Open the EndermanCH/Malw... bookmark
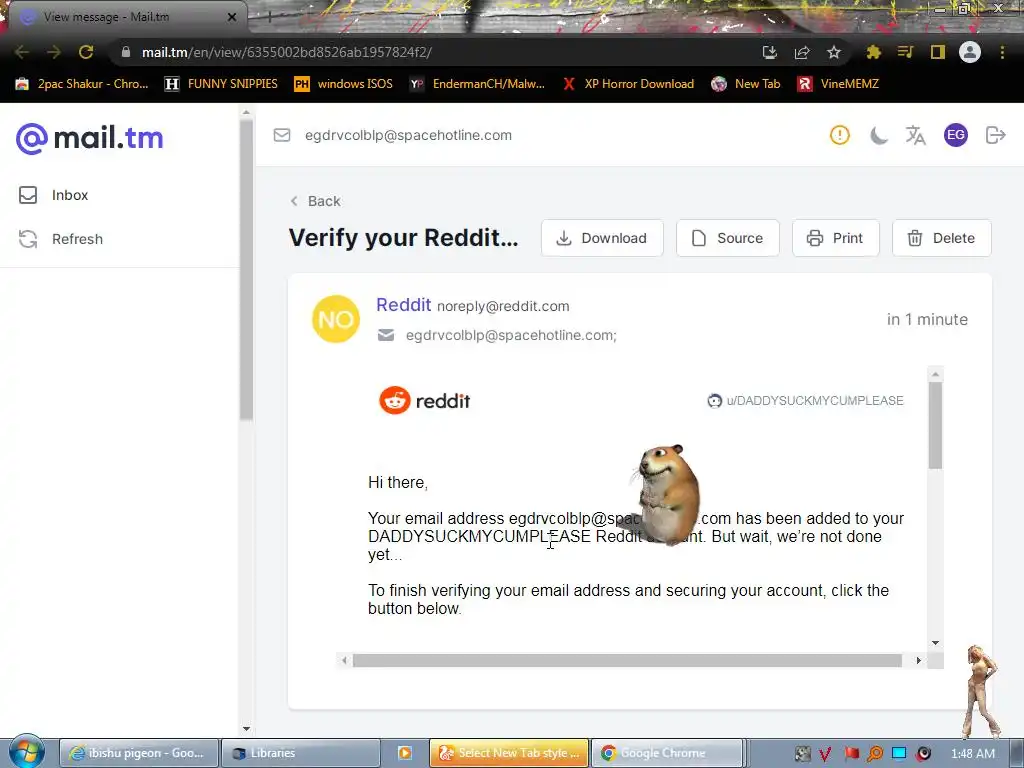This screenshot has width=1024, height=768. click(477, 84)
